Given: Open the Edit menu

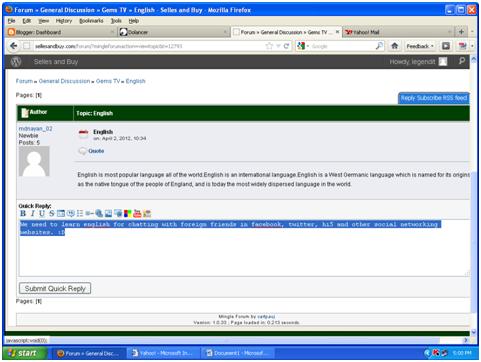Looking at the screenshot, I should coord(27,21).
